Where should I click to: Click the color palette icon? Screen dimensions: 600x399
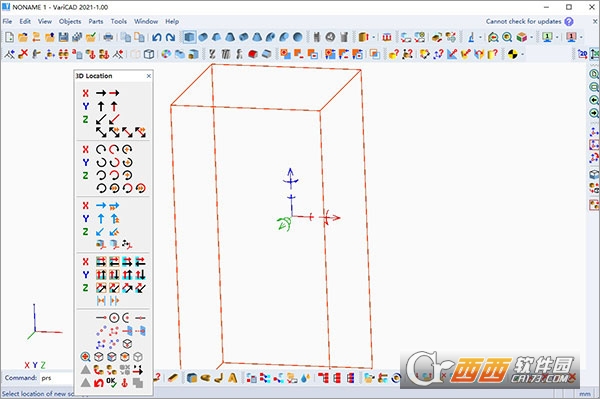click(166, 54)
